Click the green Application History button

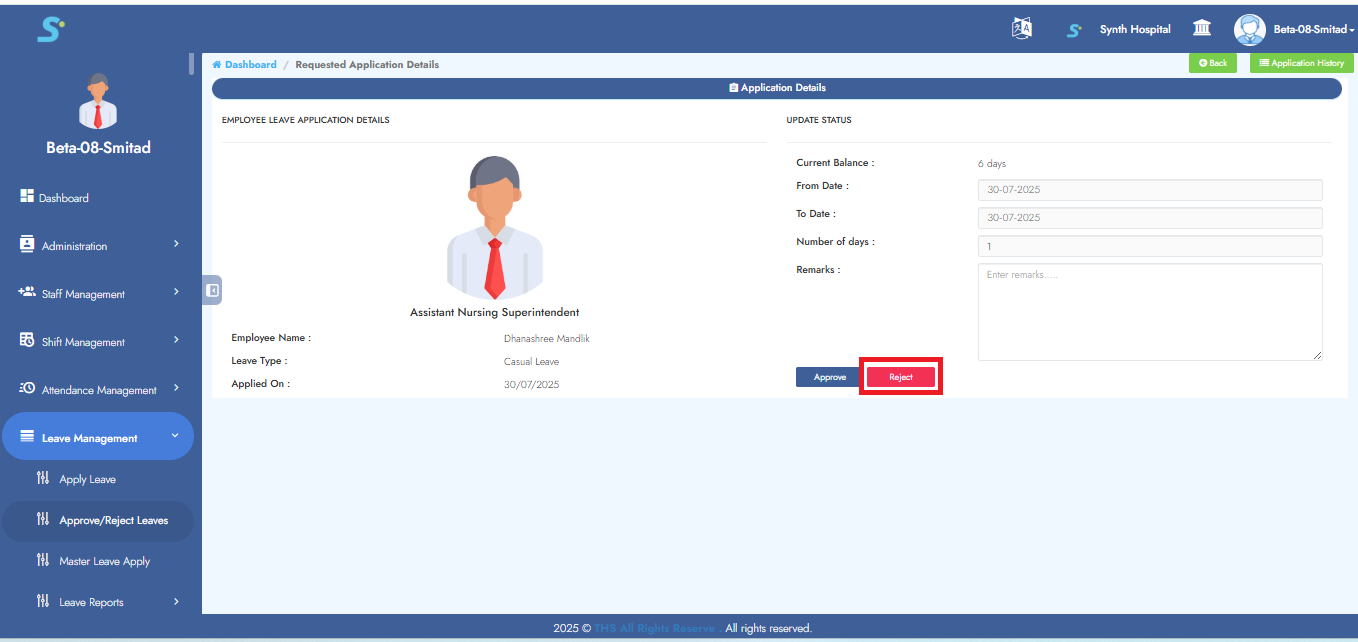(1301, 63)
